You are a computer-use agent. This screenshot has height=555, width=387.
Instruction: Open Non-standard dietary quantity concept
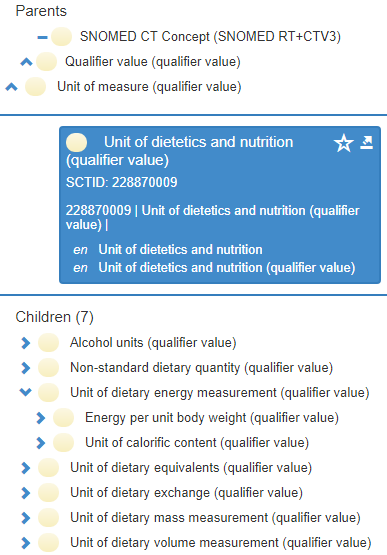(201, 368)
